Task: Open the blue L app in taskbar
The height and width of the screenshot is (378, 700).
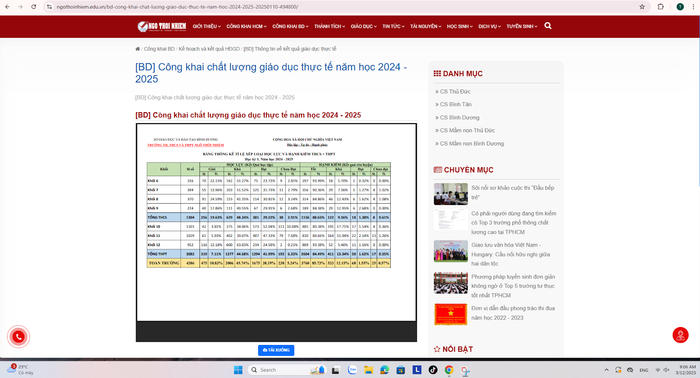Action: [417, 370]
